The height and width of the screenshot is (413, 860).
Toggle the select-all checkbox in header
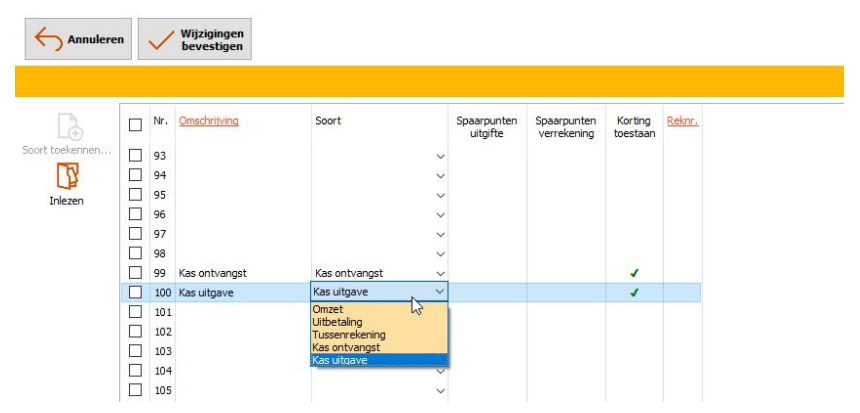135,125
